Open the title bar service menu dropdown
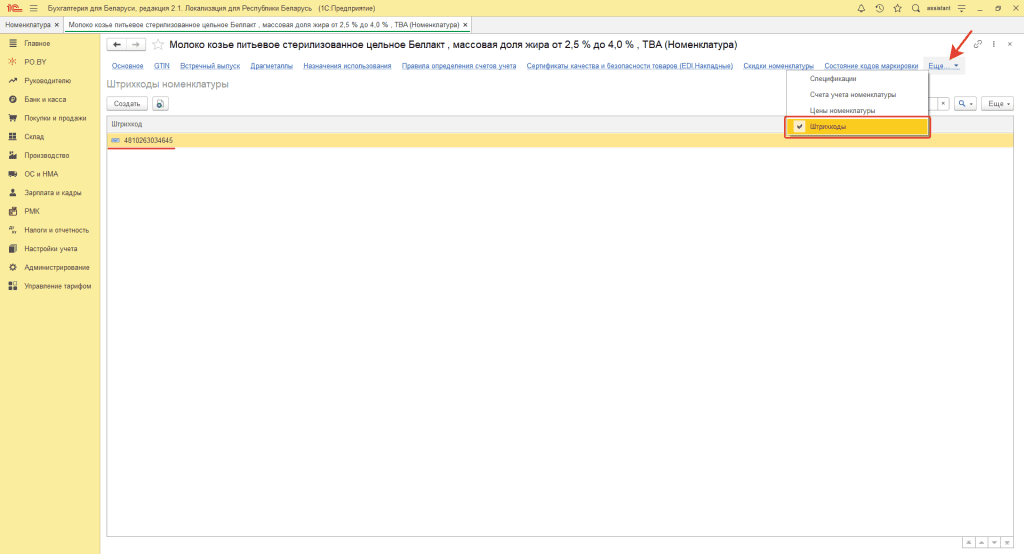Viewport: 1024px width, 554px height. tap(961, 8)
